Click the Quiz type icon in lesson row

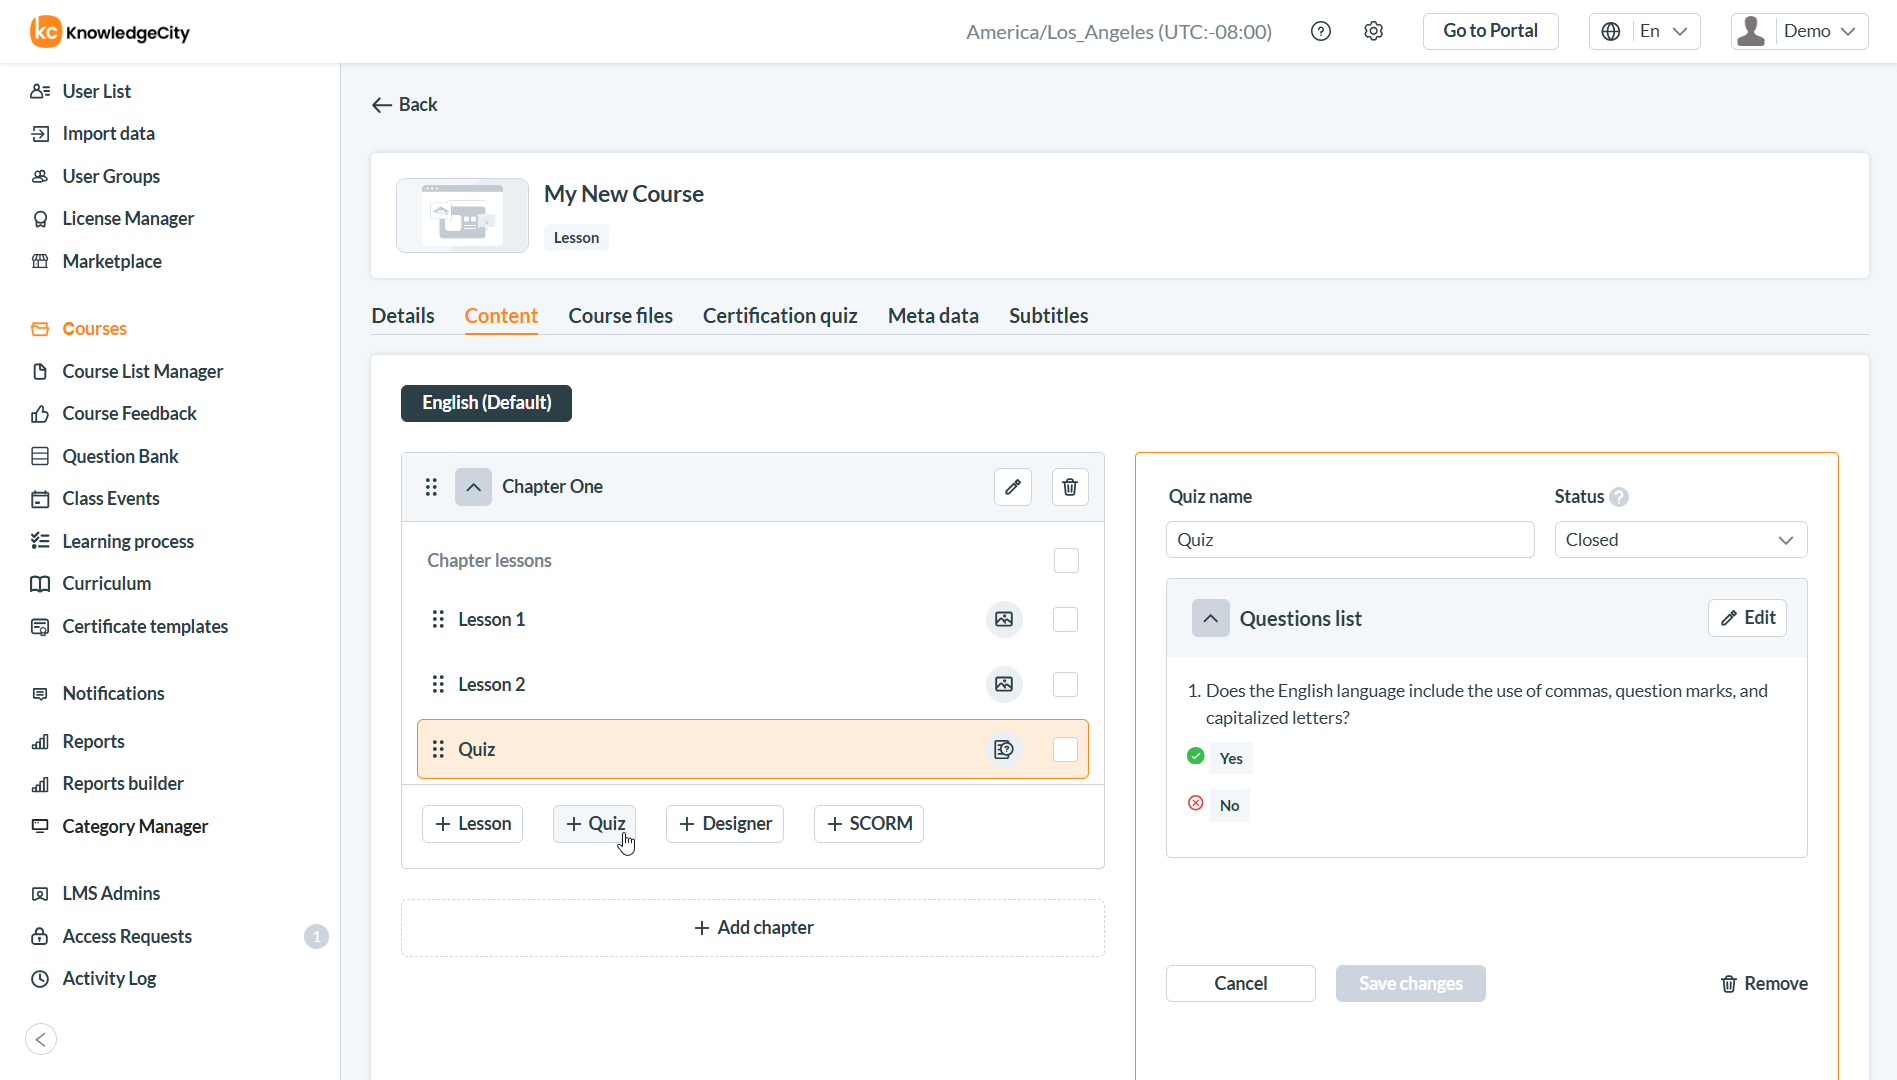tap(1003, 750)
